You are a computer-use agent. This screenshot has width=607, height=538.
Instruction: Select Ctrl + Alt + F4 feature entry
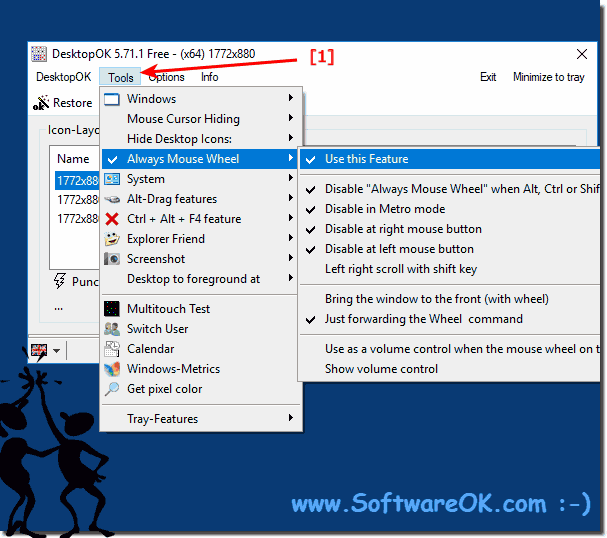199,219
